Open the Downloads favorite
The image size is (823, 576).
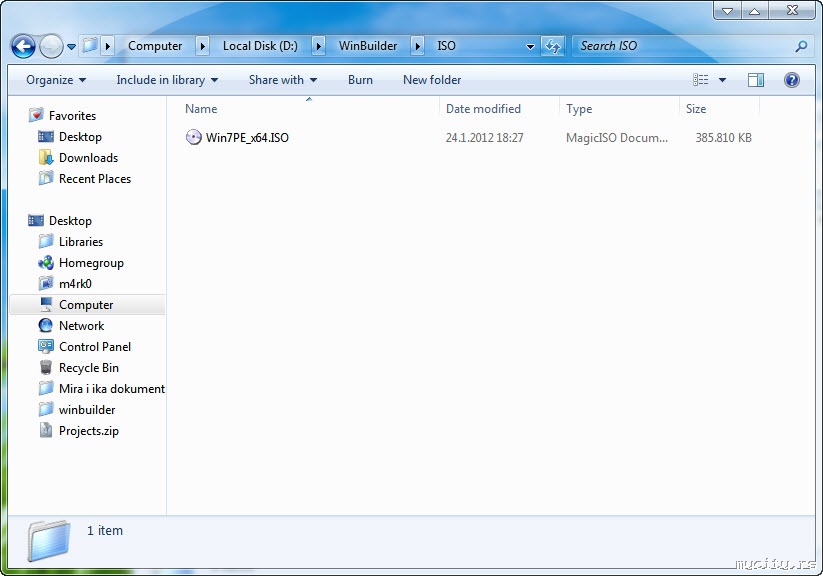pyautogui.click(x=88, y=158)
